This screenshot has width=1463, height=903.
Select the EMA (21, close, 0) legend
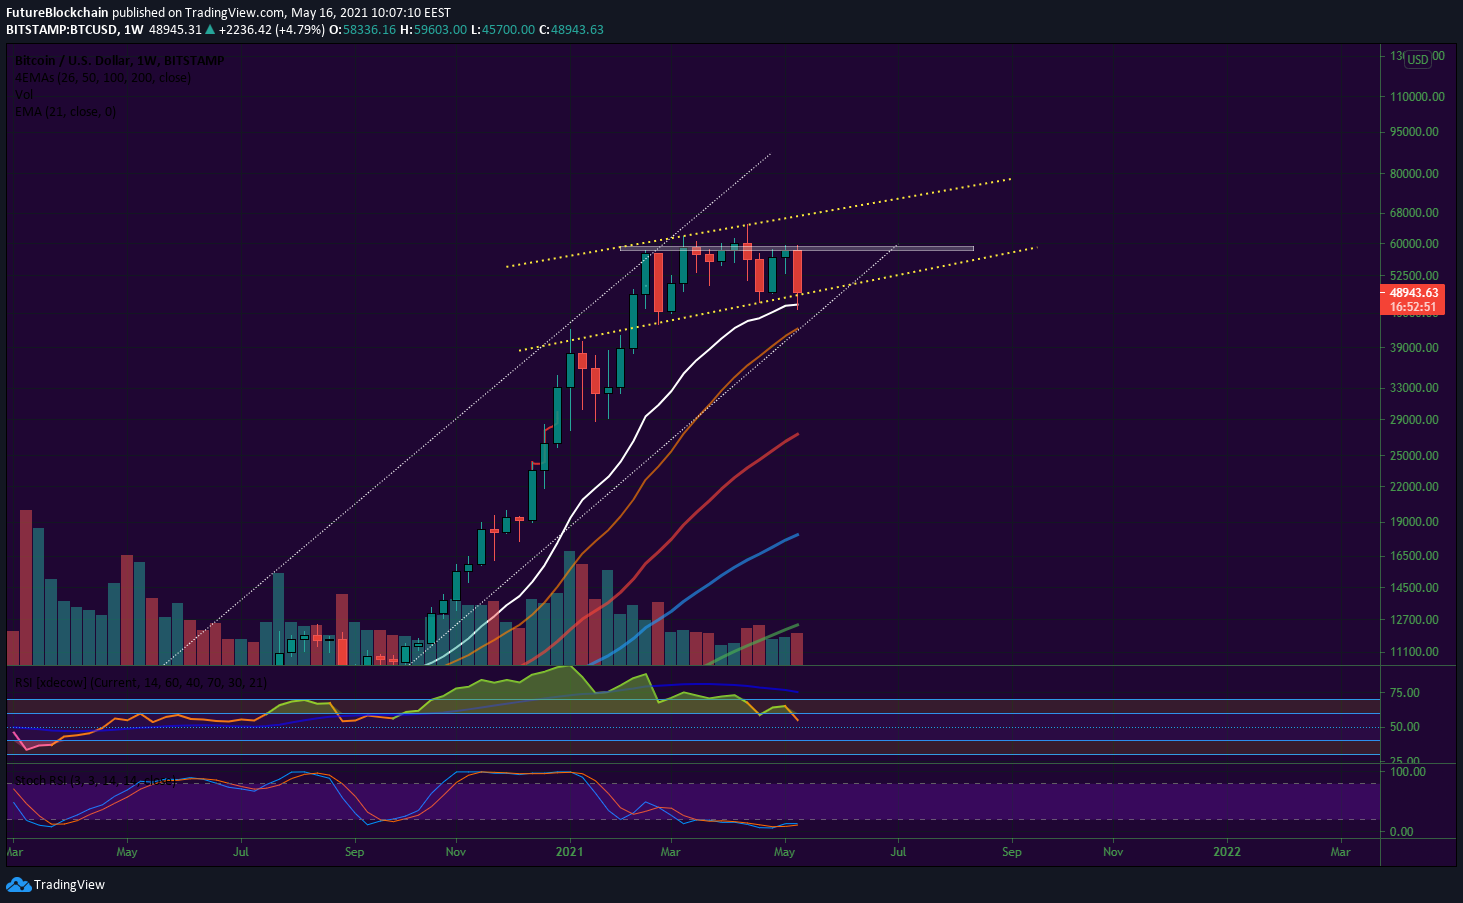coord(65,112)
